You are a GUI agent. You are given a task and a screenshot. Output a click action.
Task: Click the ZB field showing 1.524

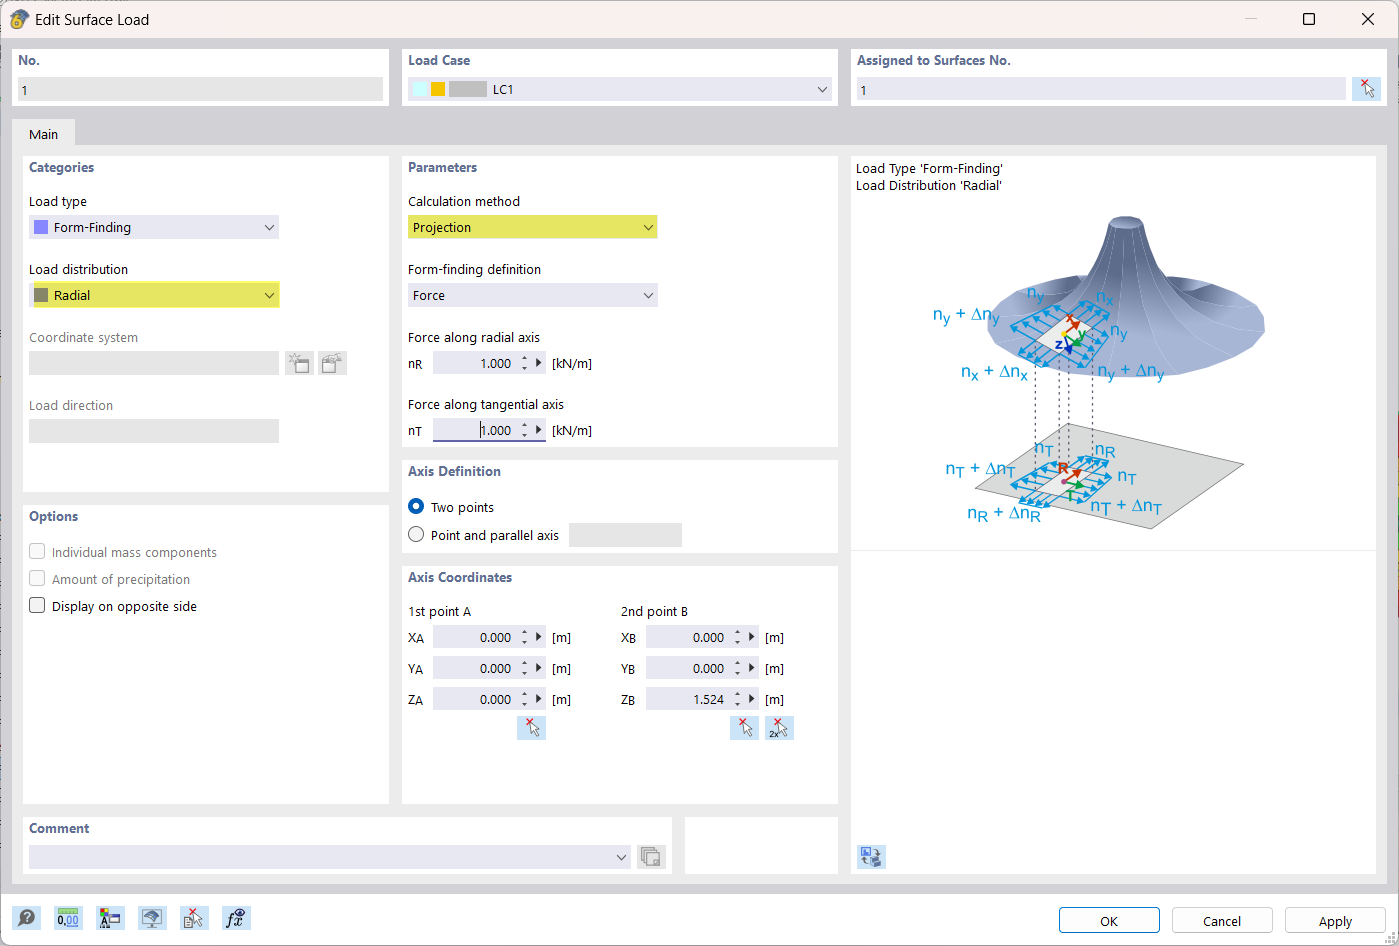pos(688,699)
